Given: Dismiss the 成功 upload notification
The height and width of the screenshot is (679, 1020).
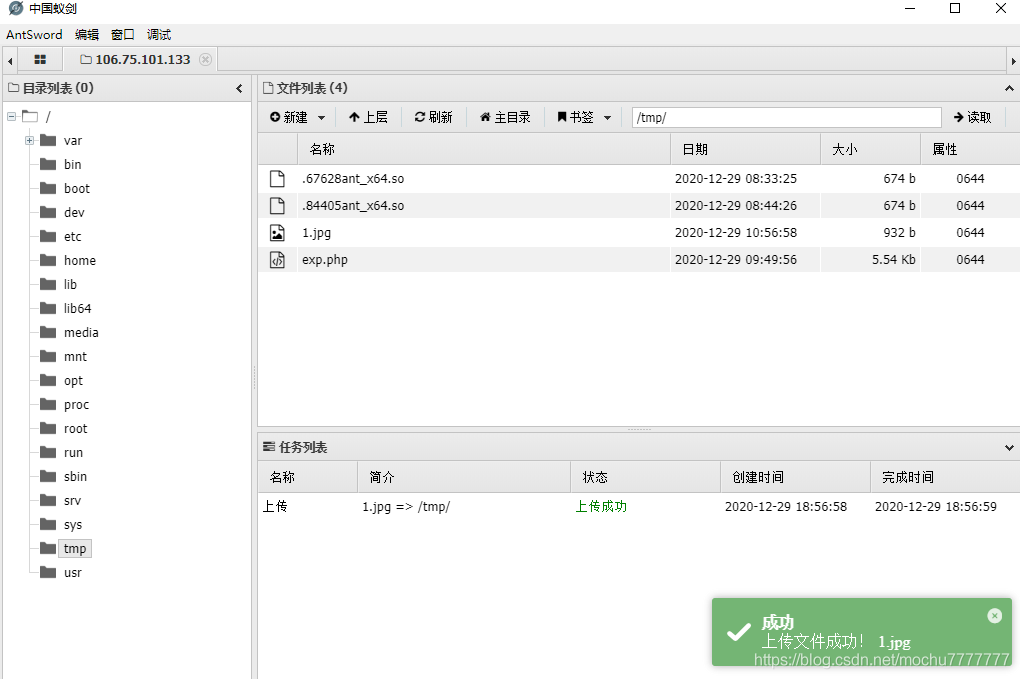Looking at the screenshot, I should [994, 615].
